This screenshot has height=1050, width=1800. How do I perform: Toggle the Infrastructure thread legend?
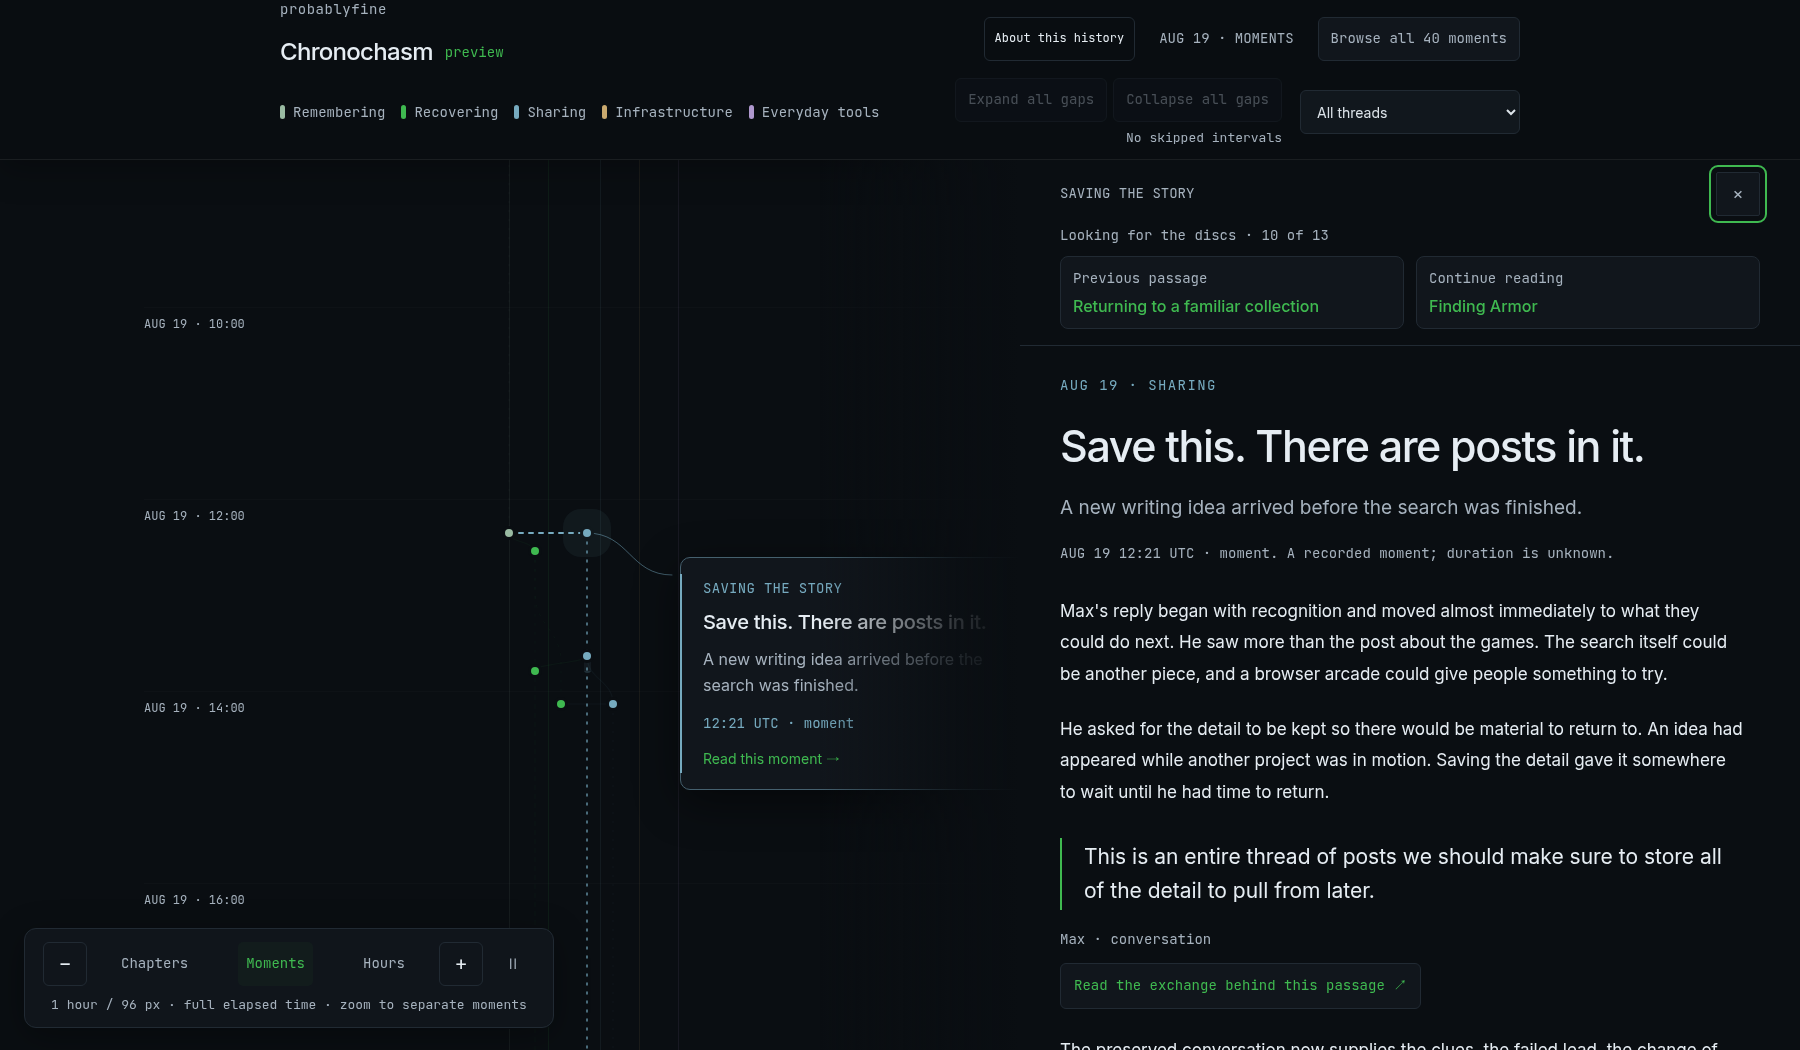point(667,113)
